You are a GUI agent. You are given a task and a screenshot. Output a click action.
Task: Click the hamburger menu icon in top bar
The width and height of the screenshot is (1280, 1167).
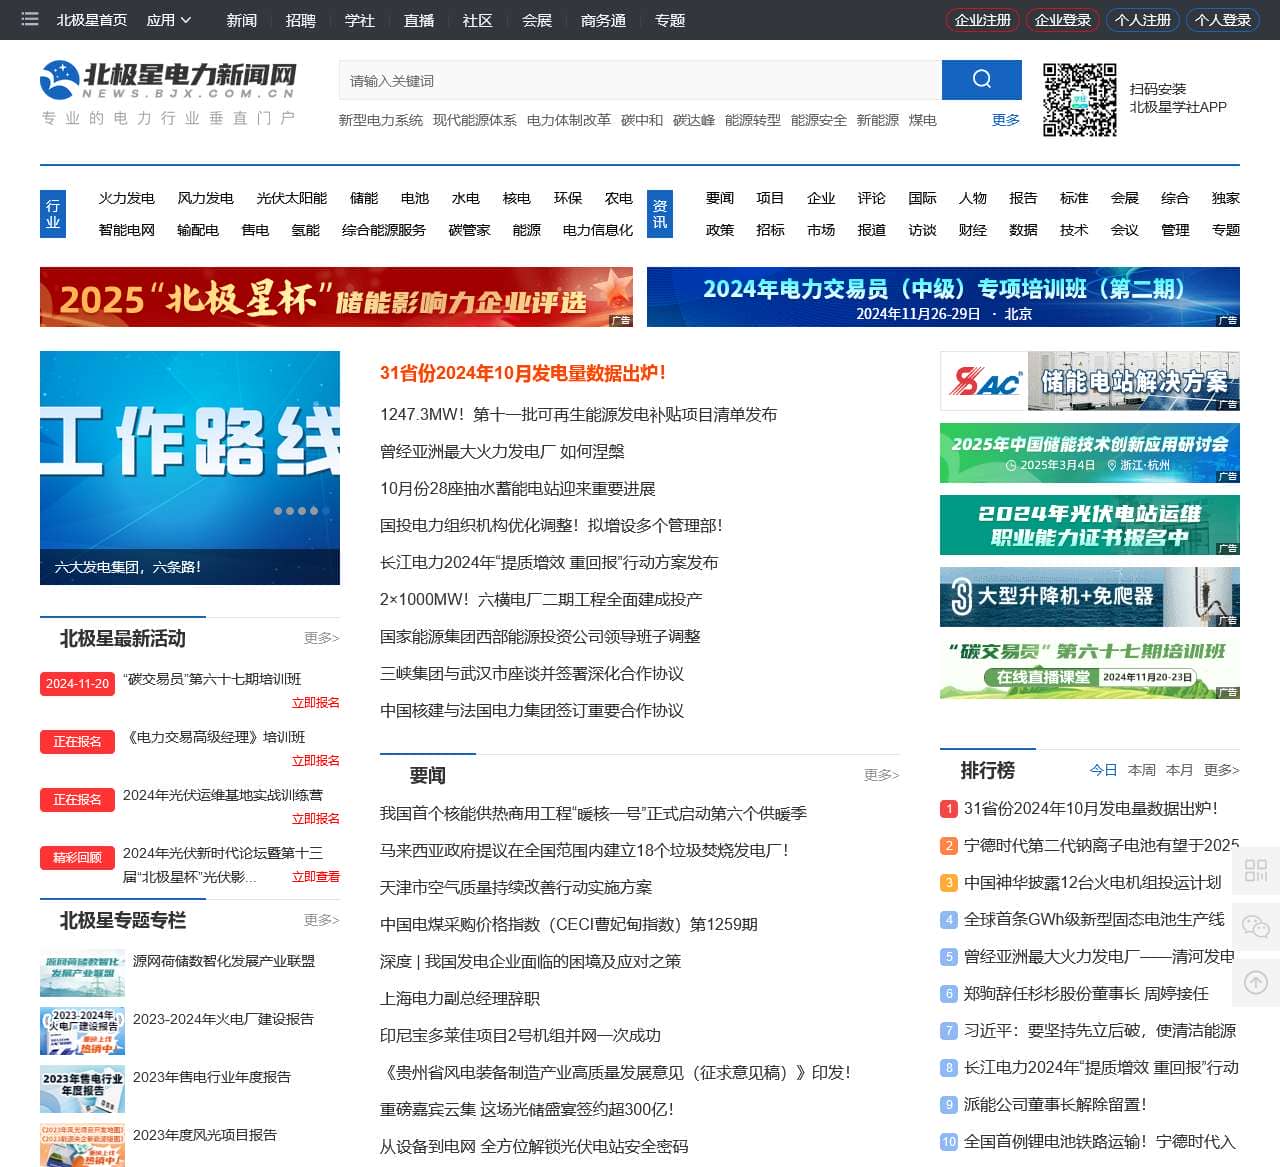click(30, 19)
